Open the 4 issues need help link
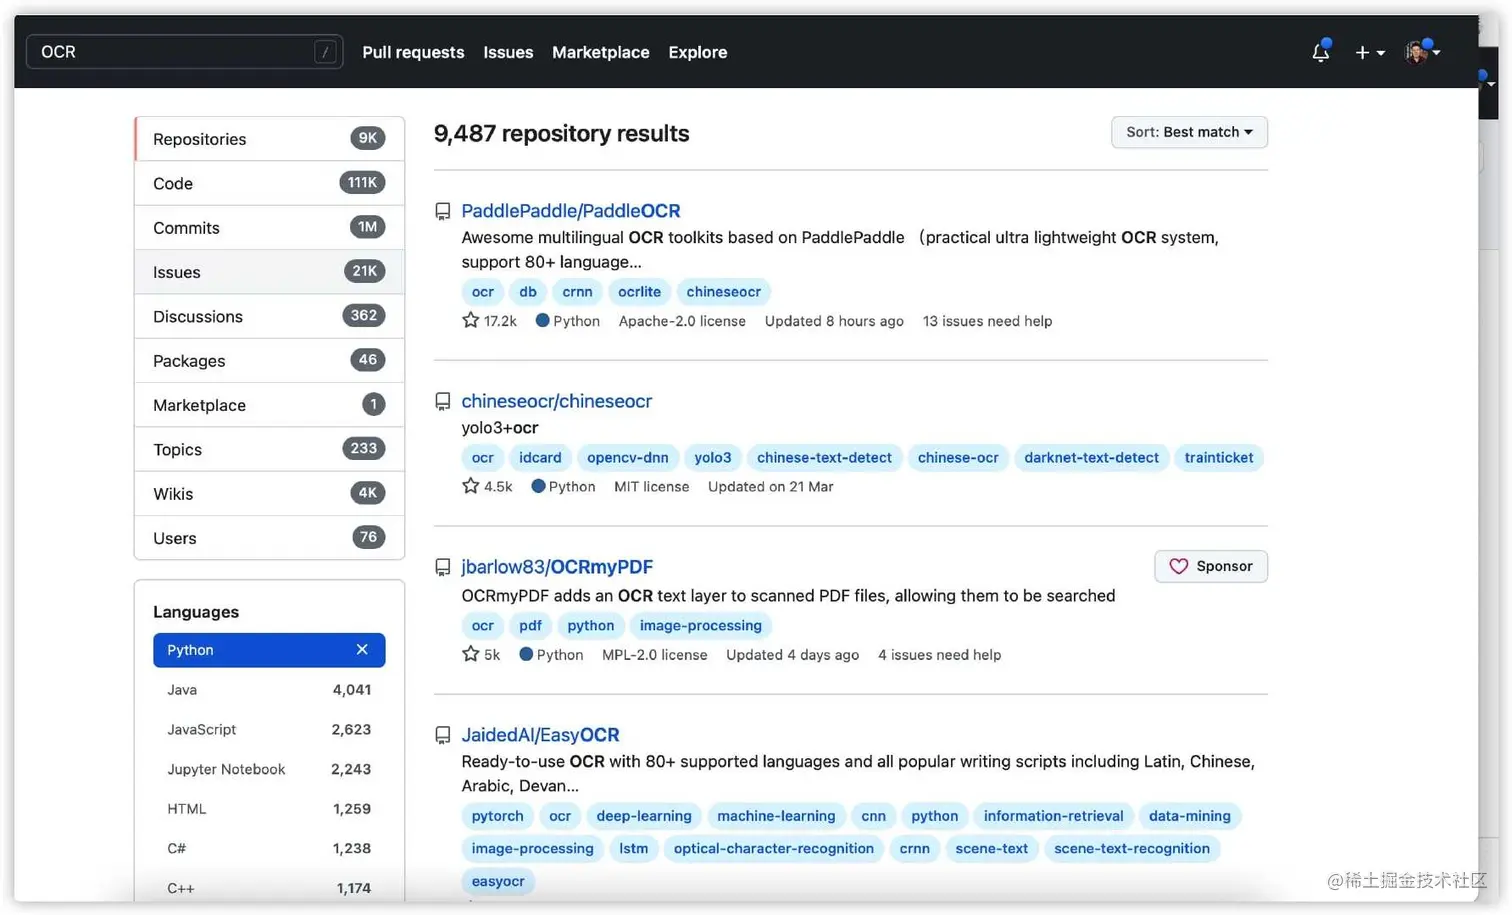The image size is (1512, 915). [939, 655]
